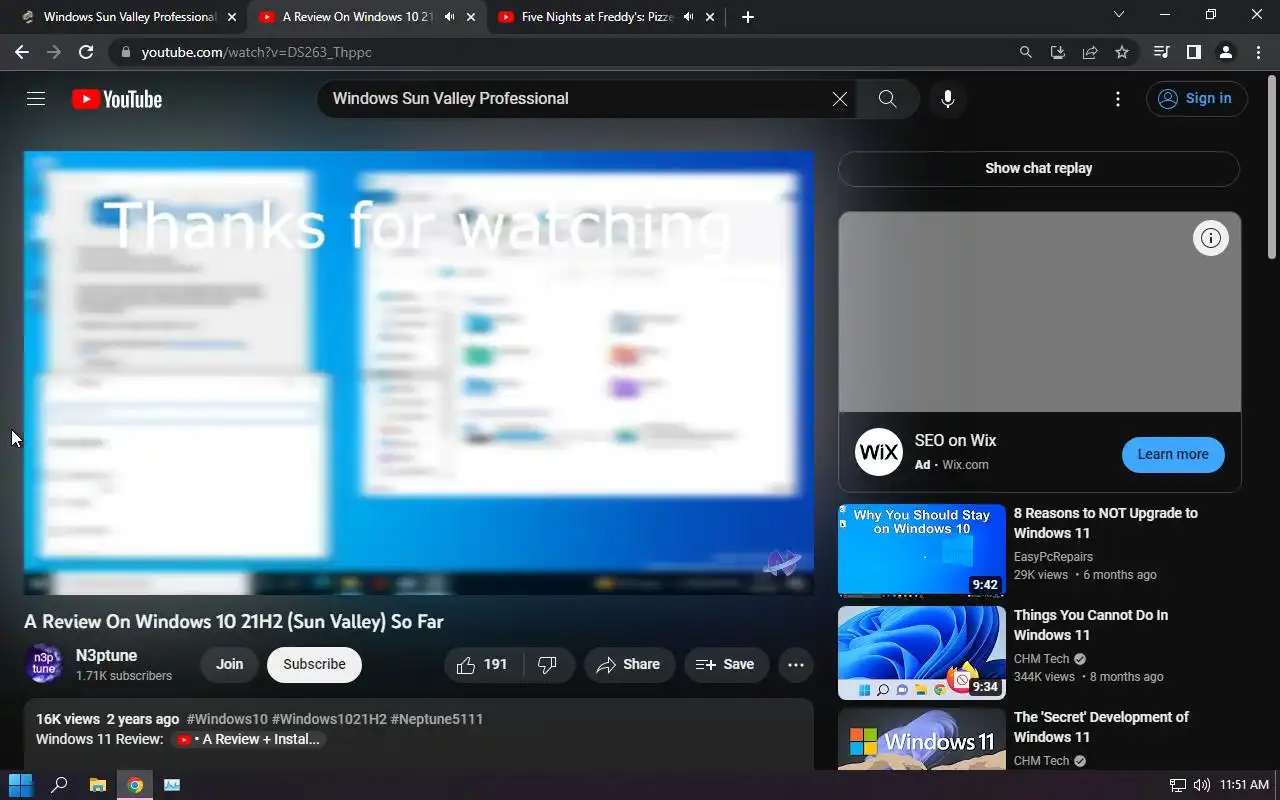
Task: Open volume control in system tray
Action: 1201,785
